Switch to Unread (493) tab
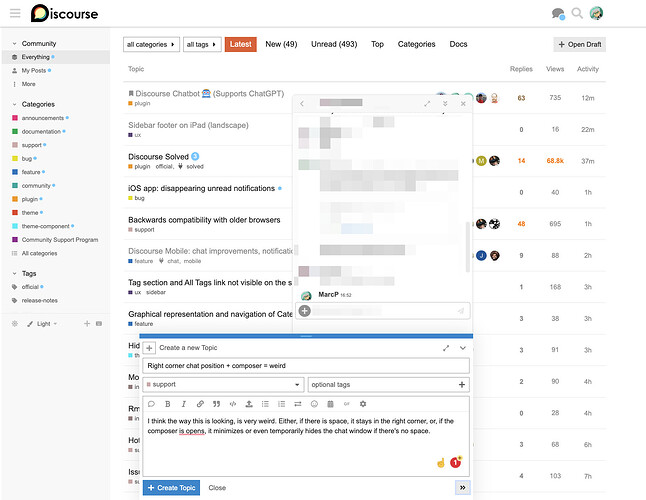 pyautogui.click(x=334, y=44)
